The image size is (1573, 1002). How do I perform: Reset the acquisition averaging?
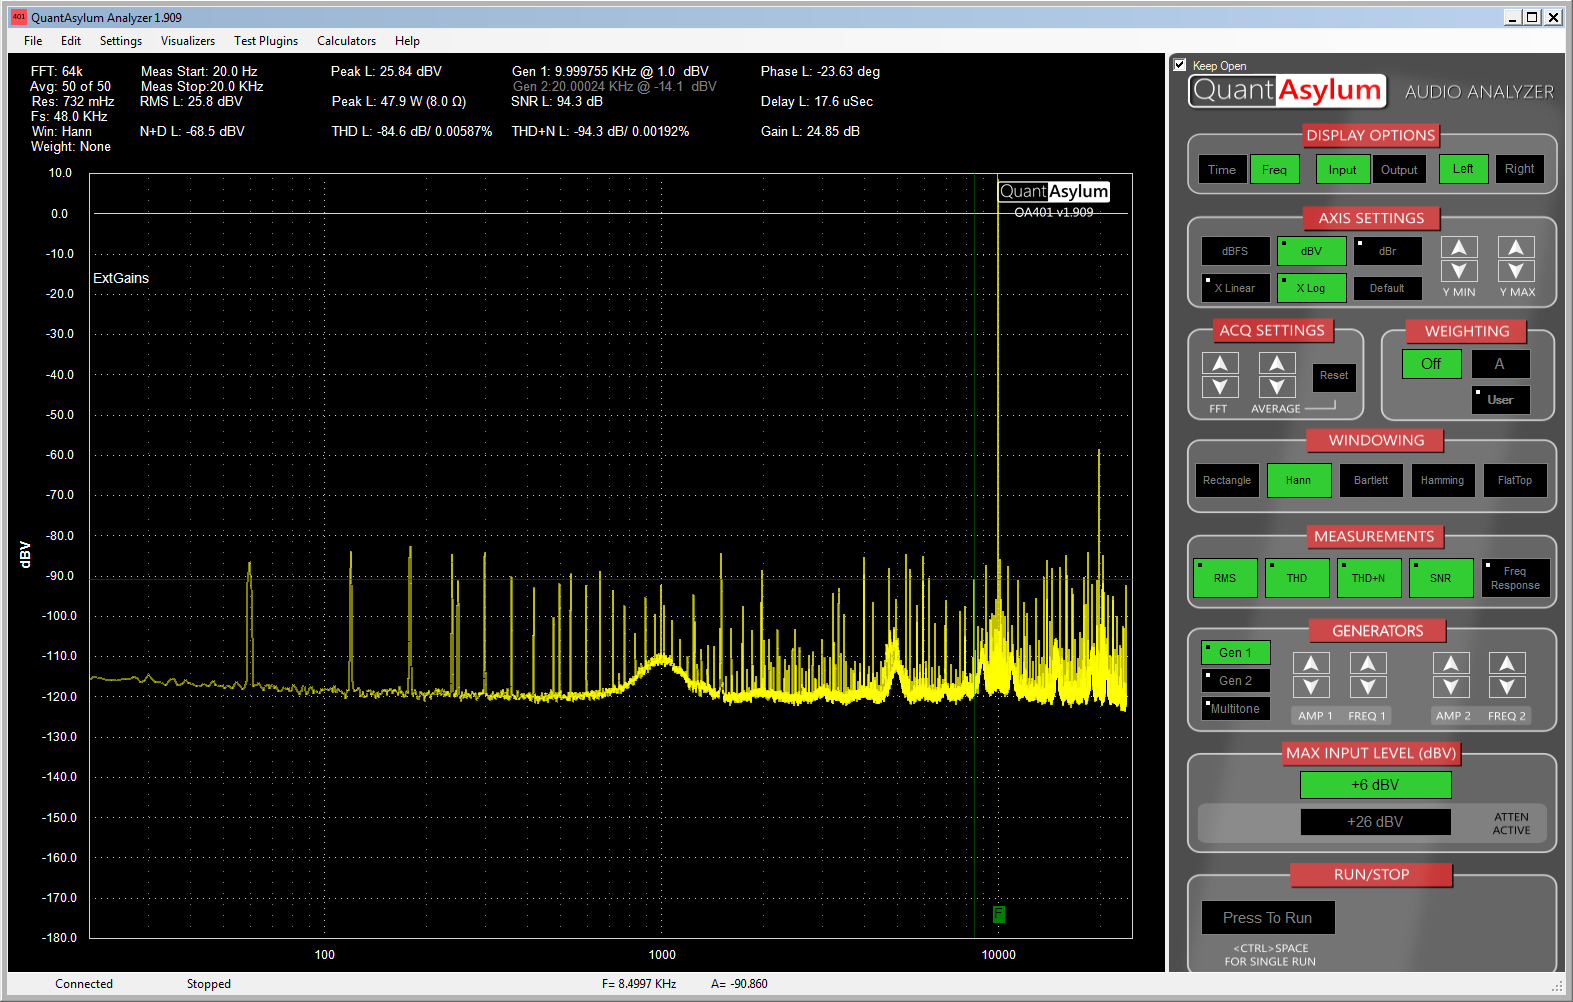[x=1334, y=376]
